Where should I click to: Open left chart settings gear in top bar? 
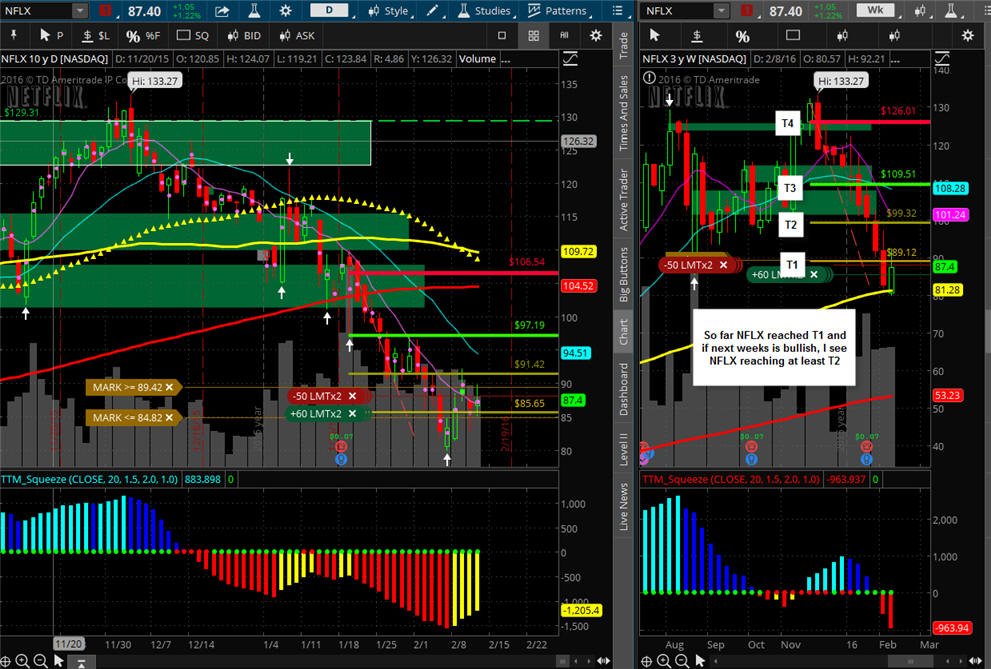pos(286,11)
